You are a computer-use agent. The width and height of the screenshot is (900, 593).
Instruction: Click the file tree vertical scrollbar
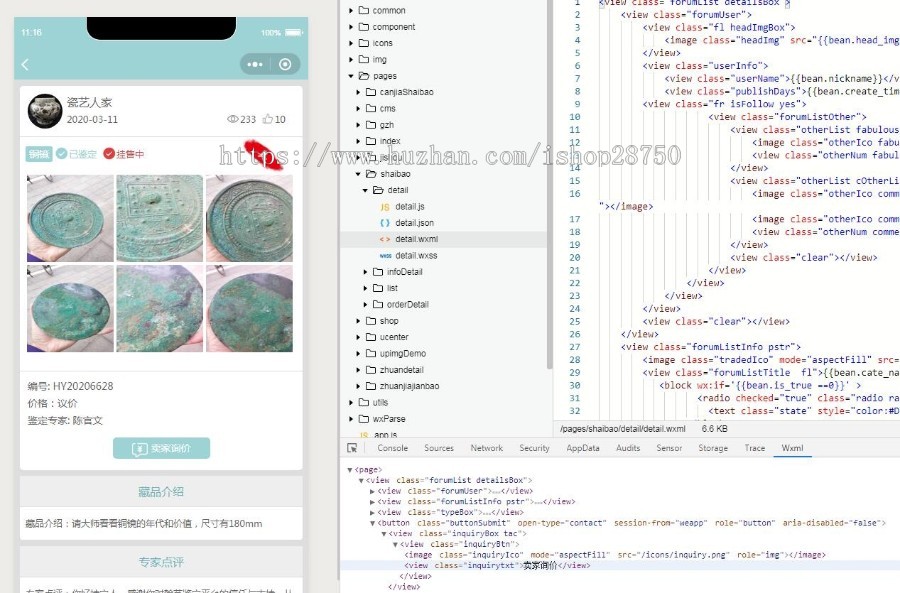(x=549, y=184)
